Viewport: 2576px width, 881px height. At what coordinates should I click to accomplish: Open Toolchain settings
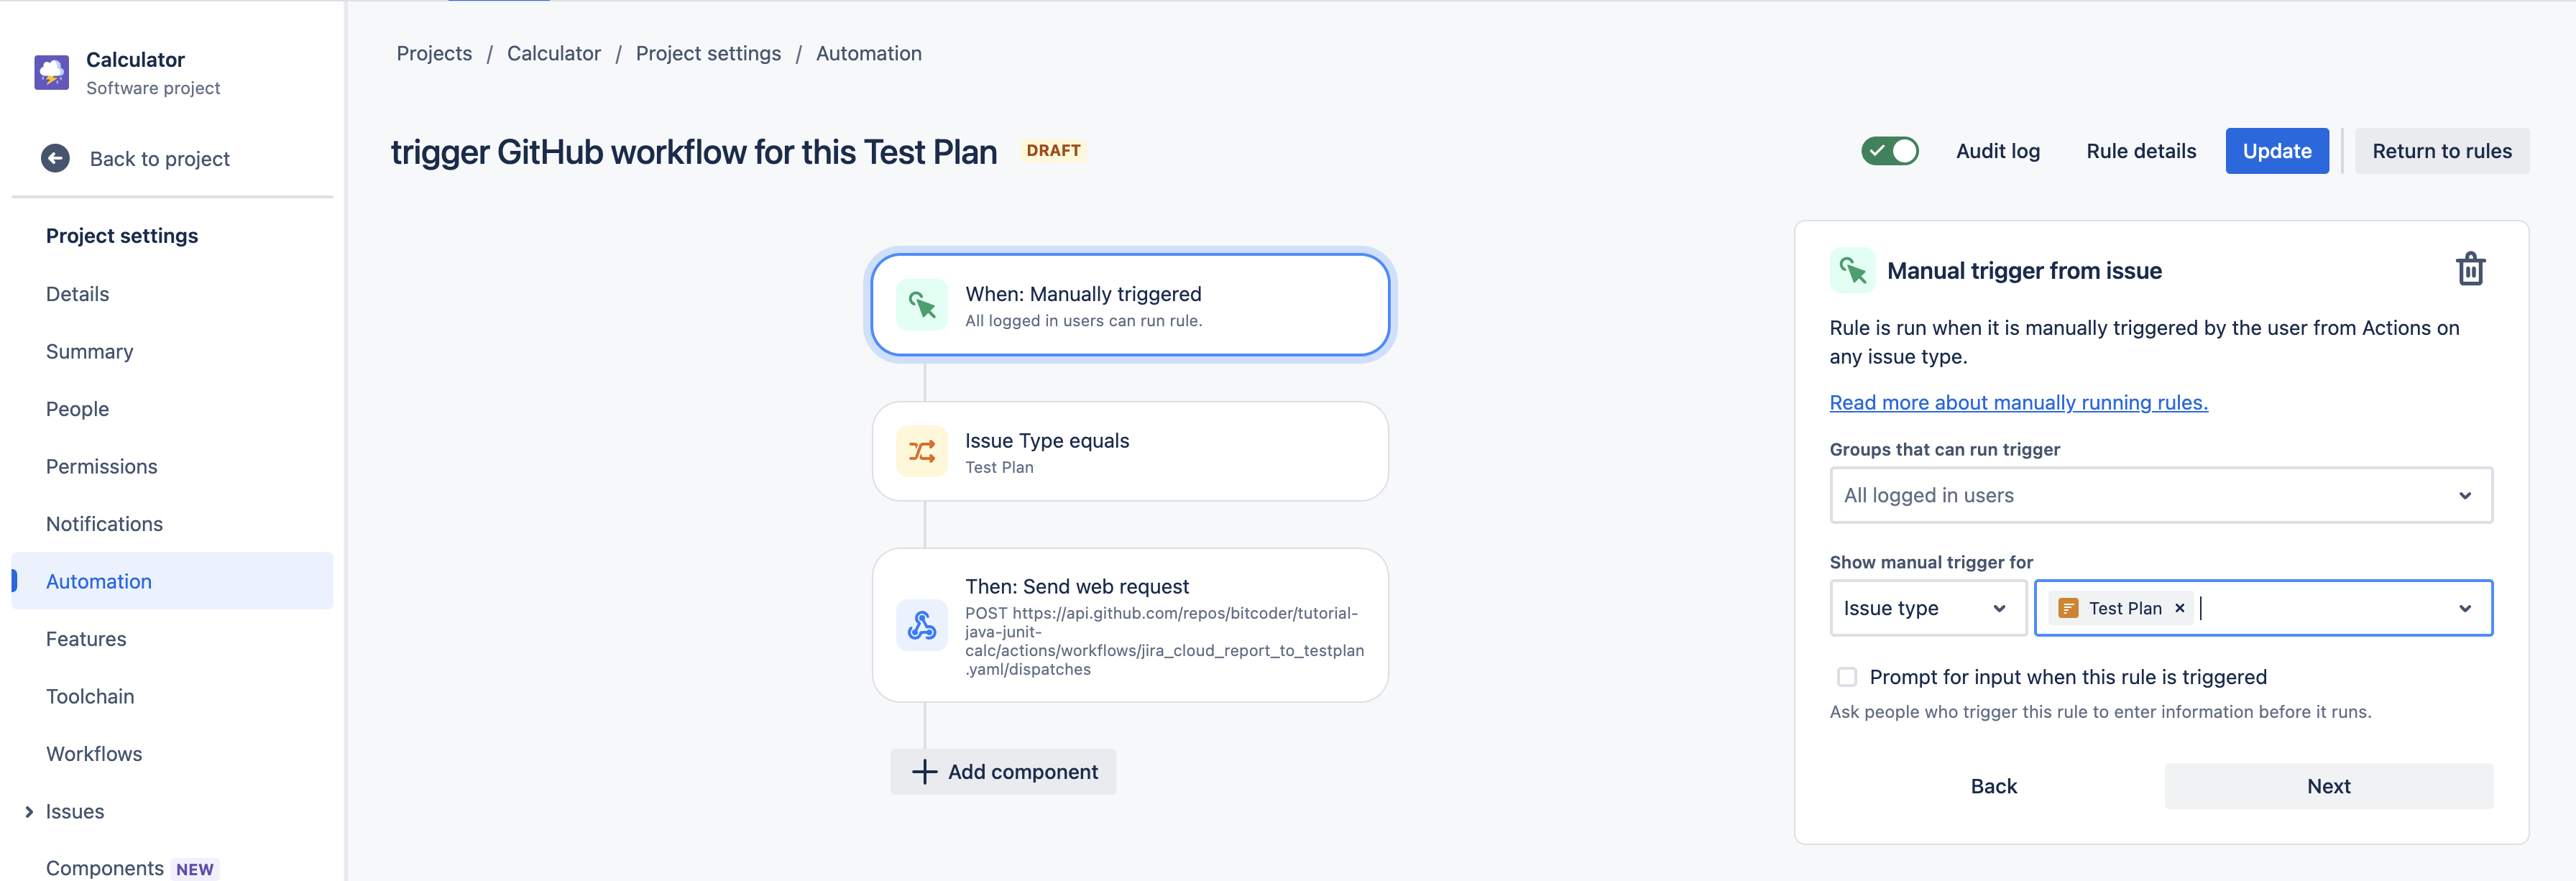[x=90, y=696]
